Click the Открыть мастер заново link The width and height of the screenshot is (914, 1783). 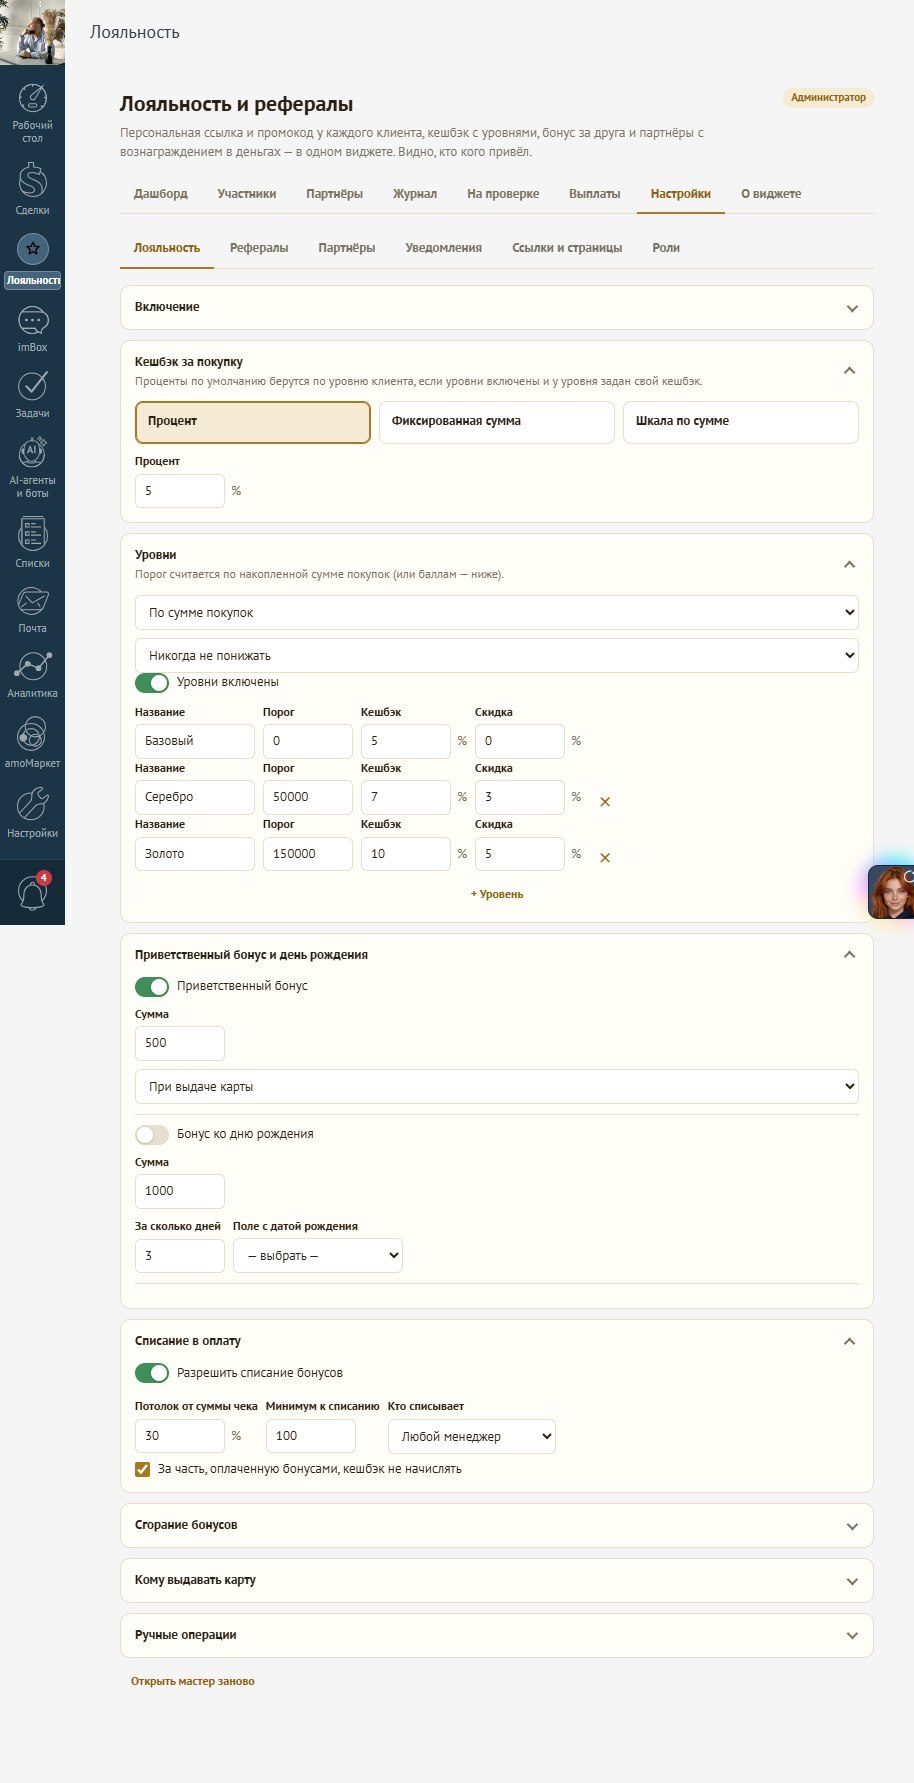(x=193, y=1681)
